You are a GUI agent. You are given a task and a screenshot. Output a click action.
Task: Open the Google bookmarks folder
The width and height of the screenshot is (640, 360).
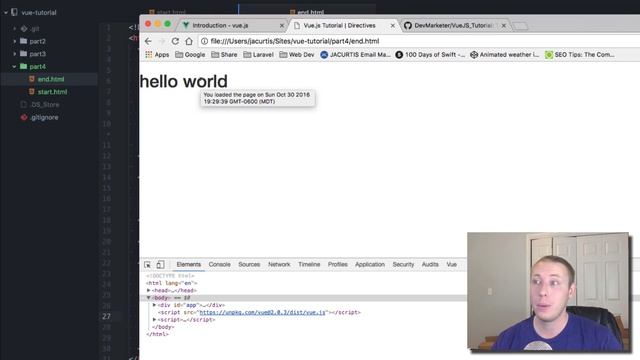[x=190, y=54]
